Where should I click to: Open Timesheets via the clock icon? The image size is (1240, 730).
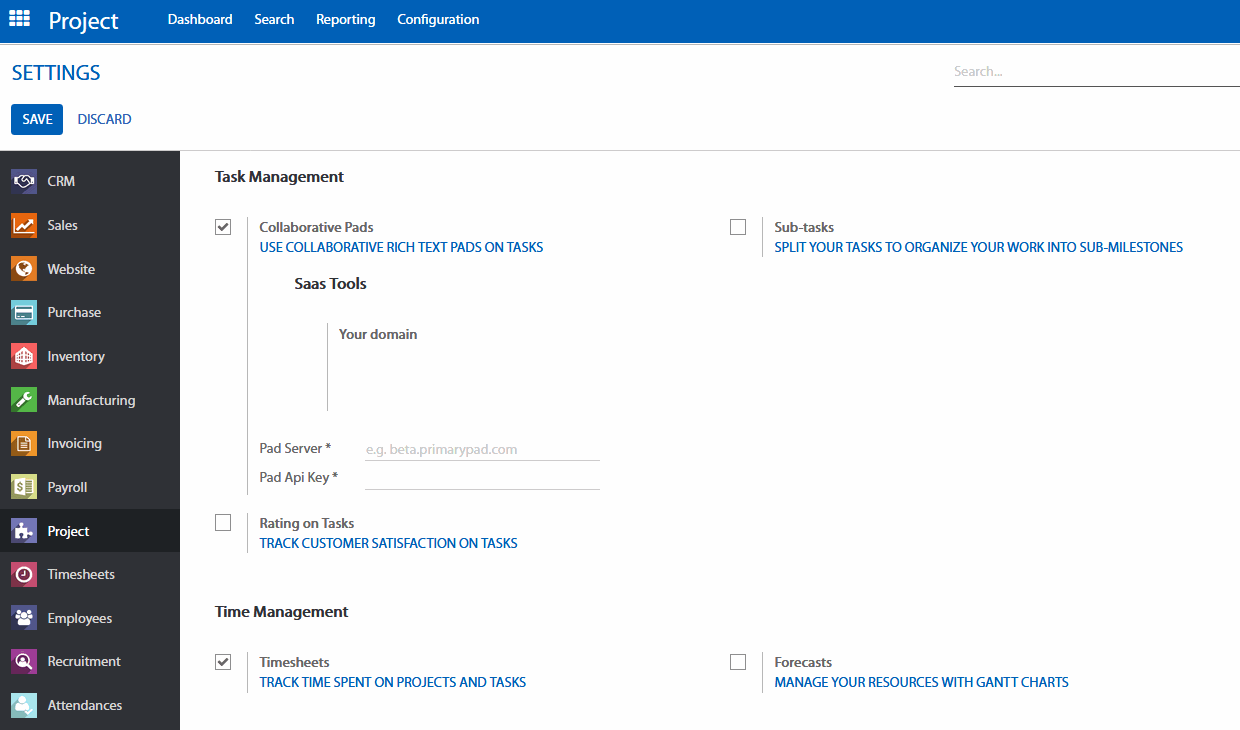coord(24,575)
